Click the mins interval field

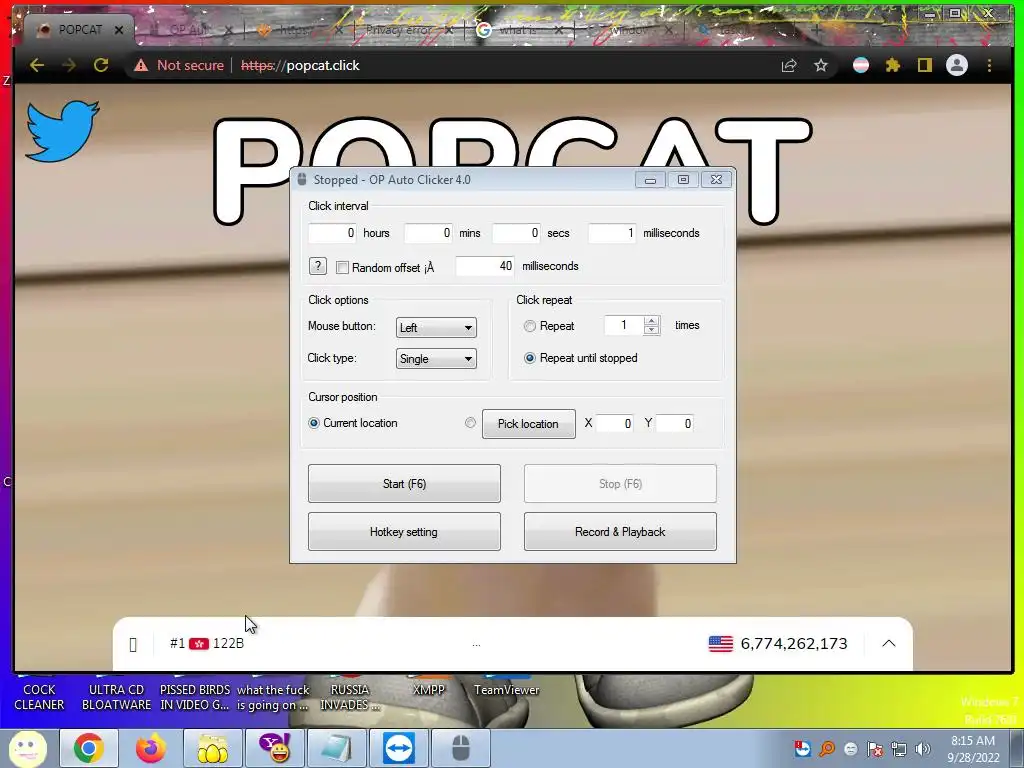coord(428,233)
